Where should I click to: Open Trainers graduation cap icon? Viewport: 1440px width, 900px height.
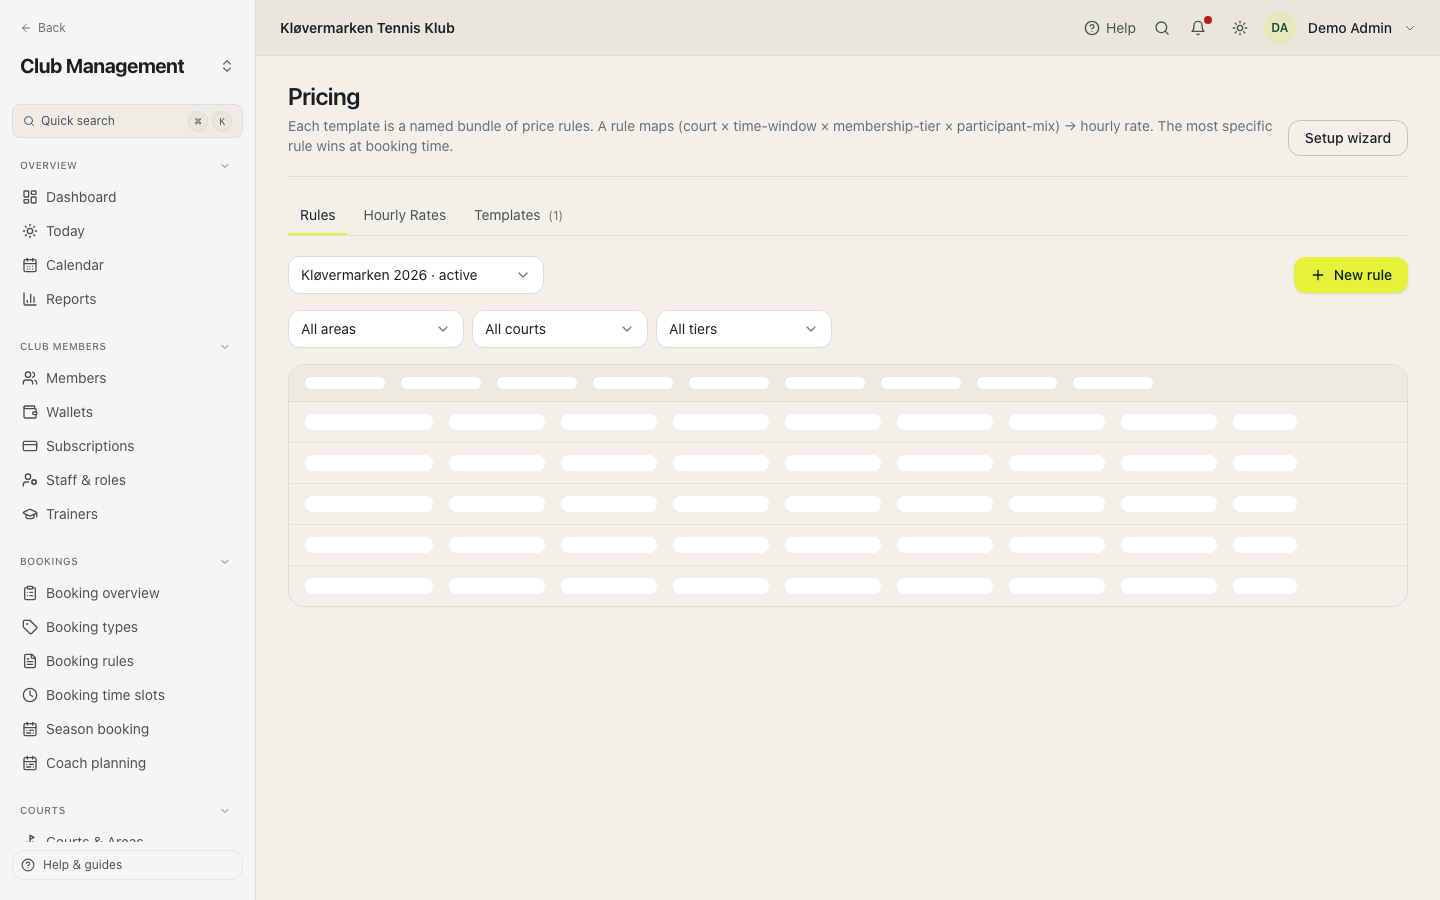tap(30, 514)
